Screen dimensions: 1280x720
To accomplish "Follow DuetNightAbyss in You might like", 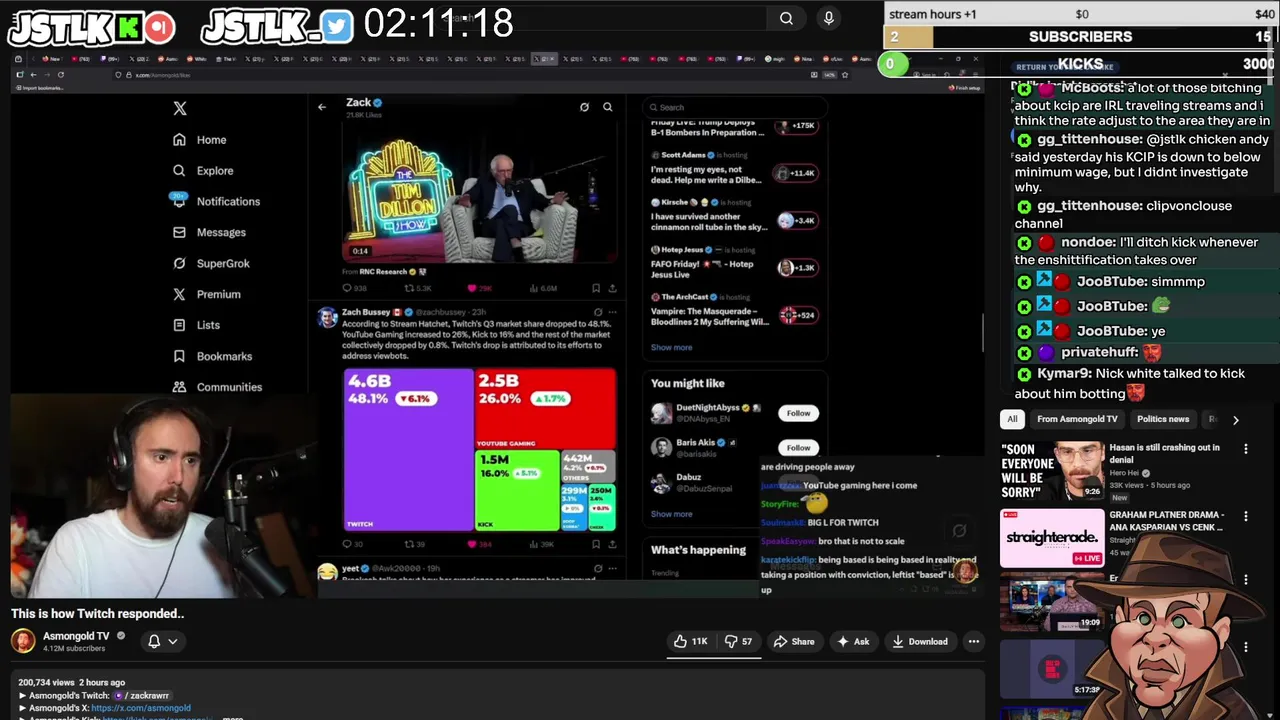I will click(798, 413).
